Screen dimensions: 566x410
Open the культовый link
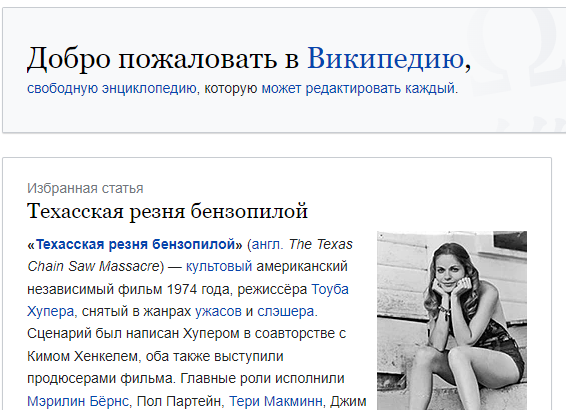point(219,267)
